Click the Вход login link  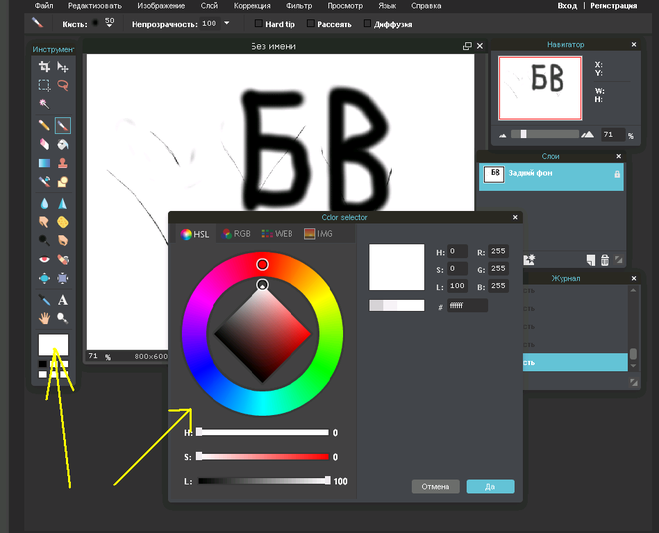point(567,6)
